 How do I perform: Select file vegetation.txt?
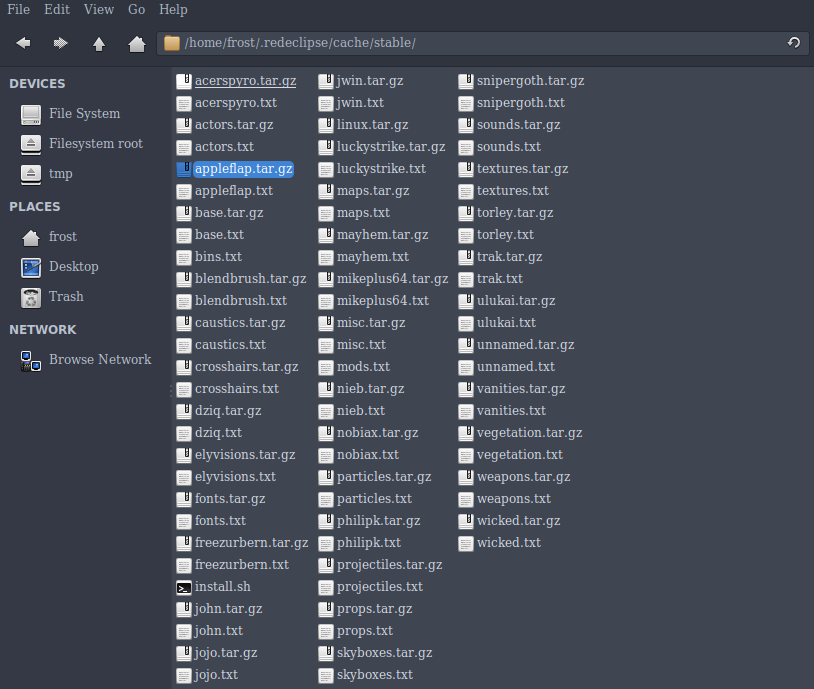pos(520,455)
